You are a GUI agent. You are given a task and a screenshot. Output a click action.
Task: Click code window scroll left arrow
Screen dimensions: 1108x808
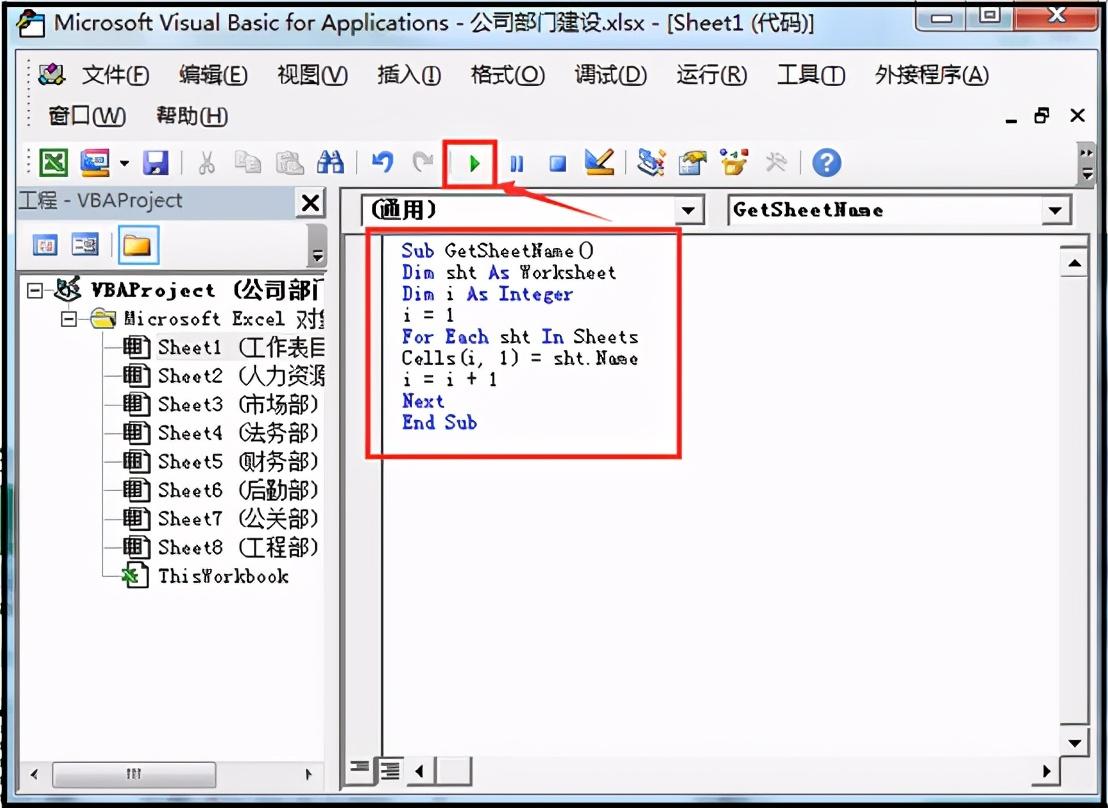click(x=420, y=771)
